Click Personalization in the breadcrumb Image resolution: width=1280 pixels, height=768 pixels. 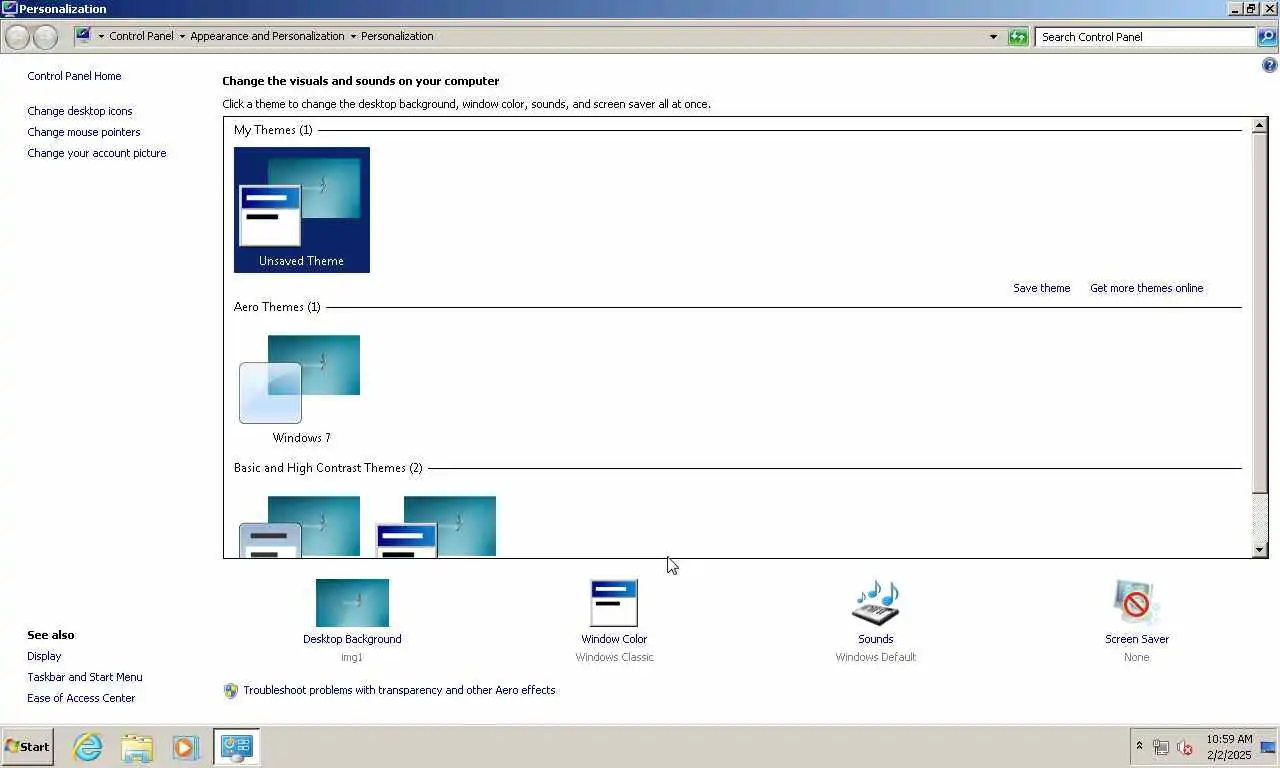[x=397, y=36]
